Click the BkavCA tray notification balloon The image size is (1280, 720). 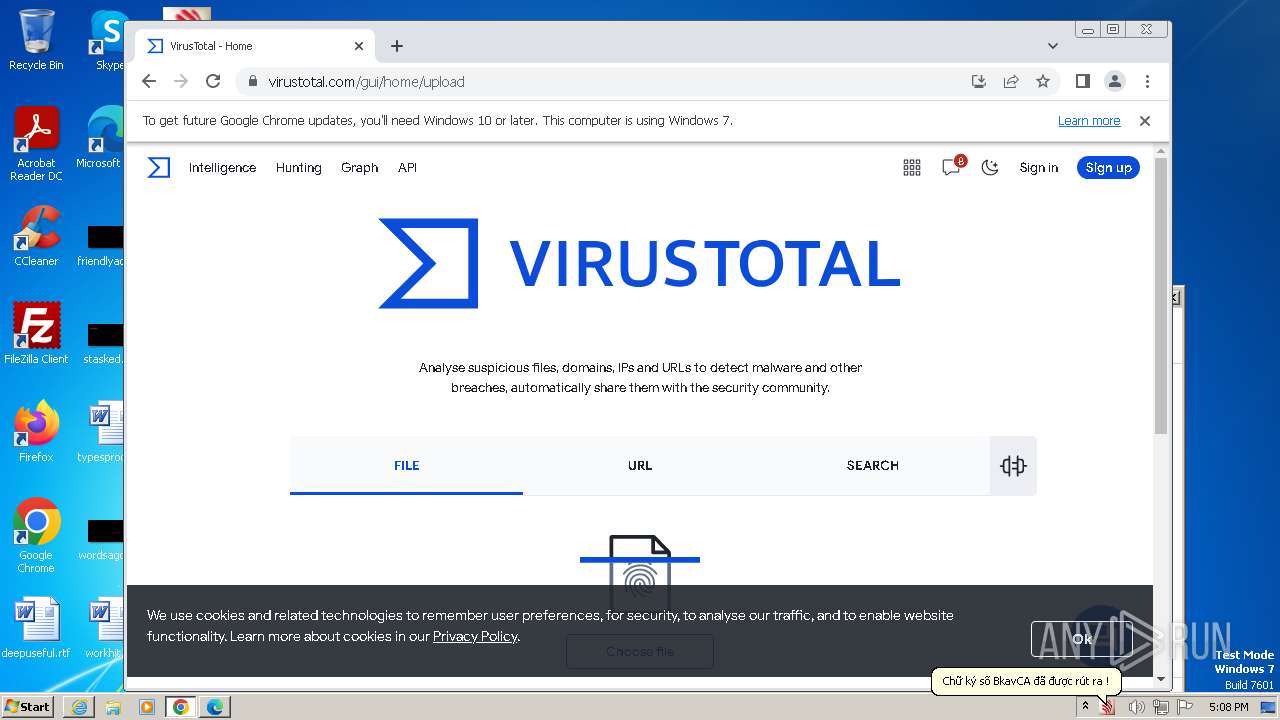tap(1026, 681)
